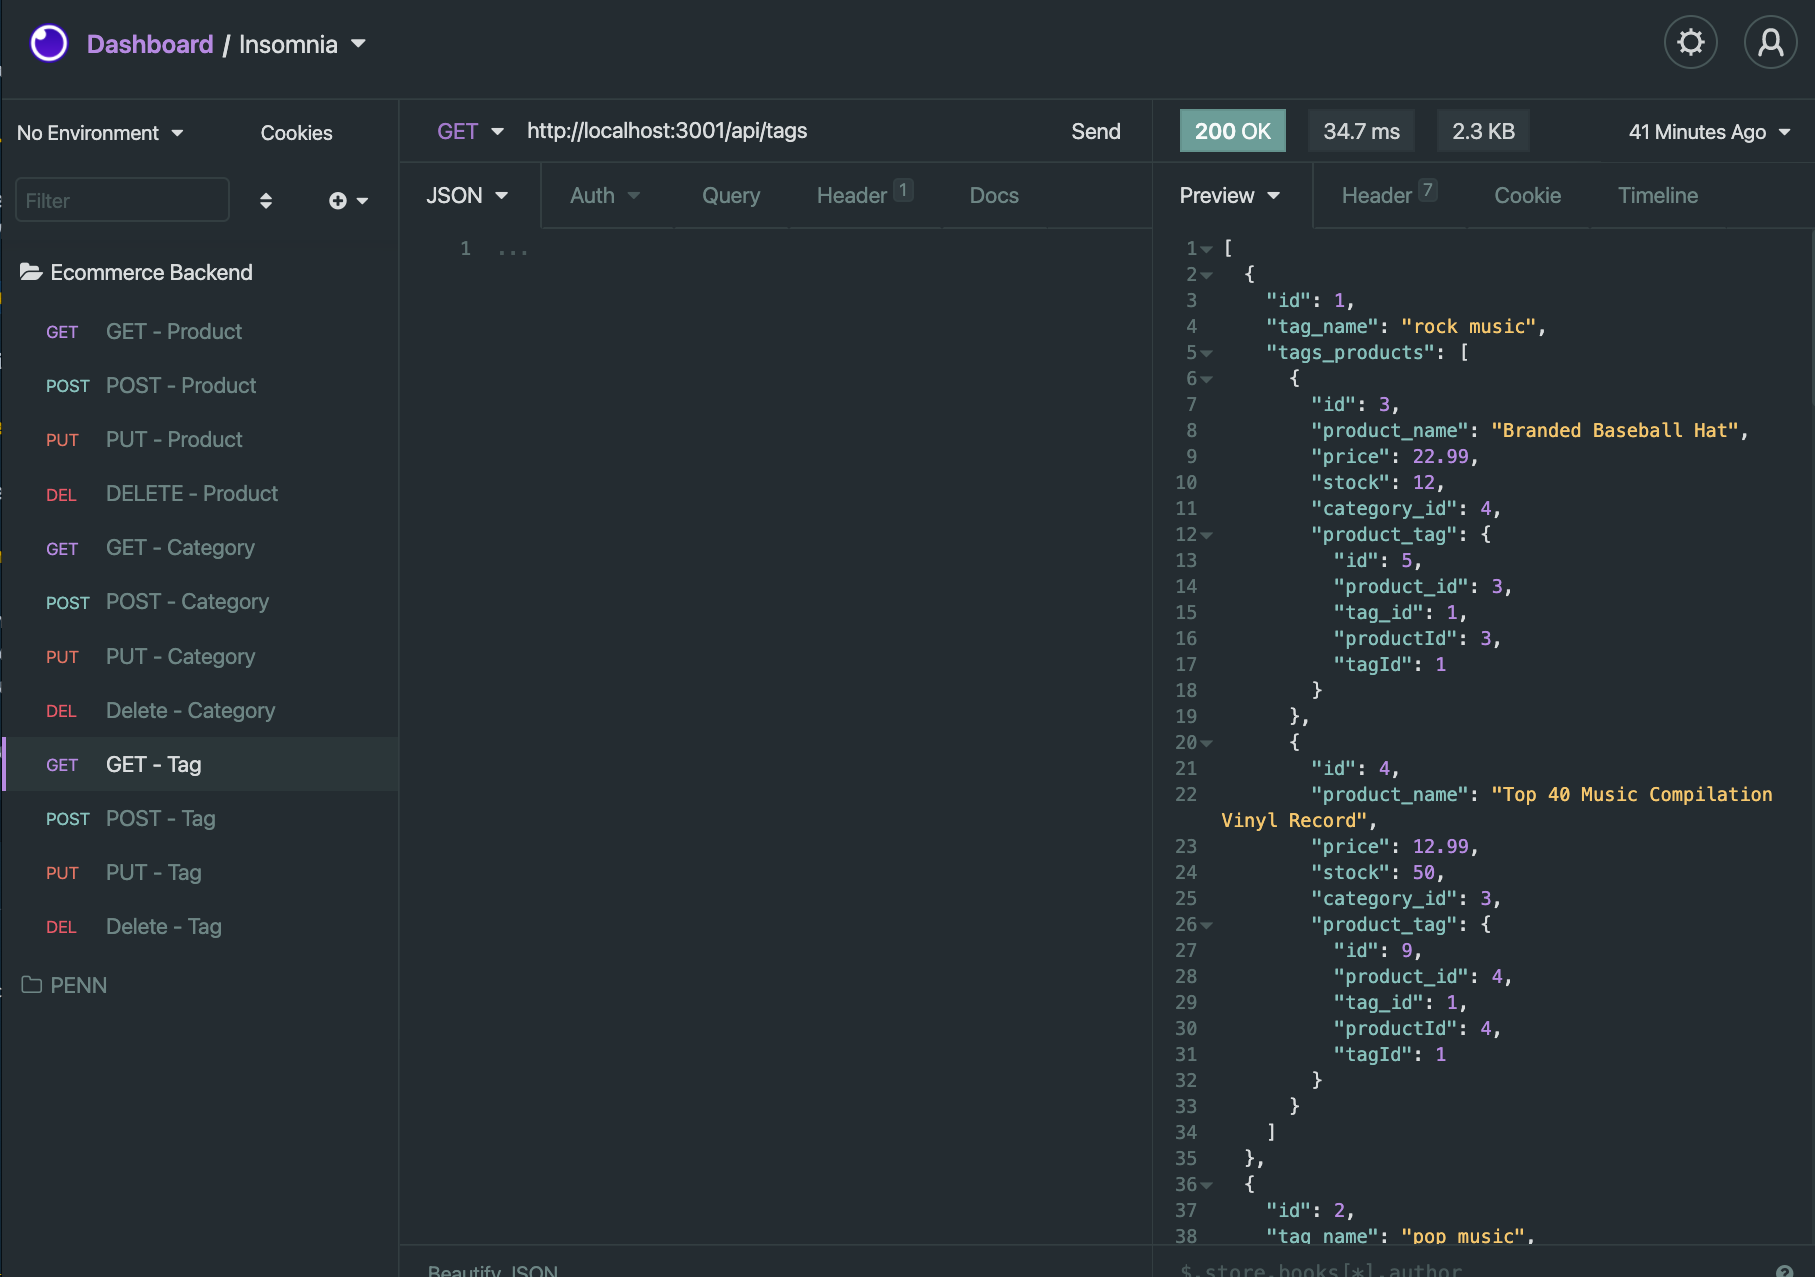Select the DELETE - Product request
1815x1277 pixels.
point(200,494)
